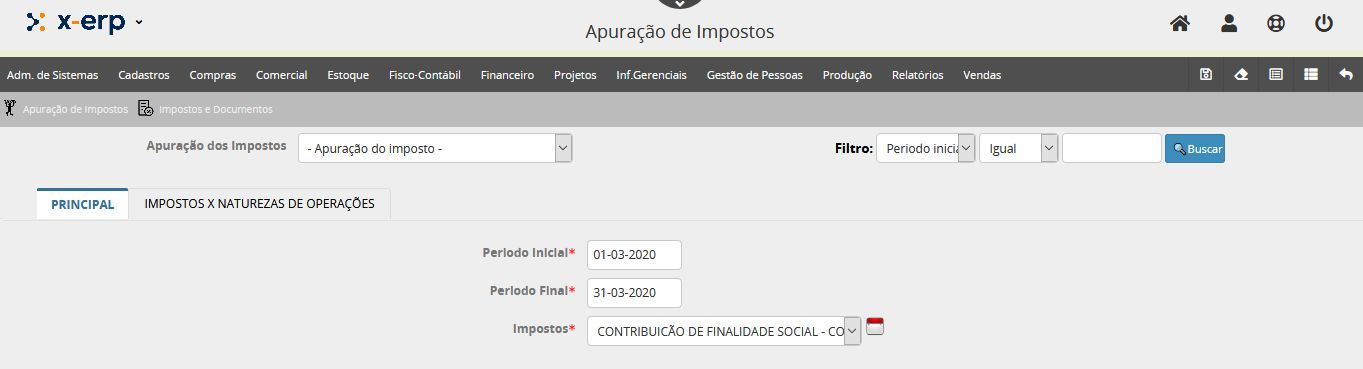
Task: Go to the home icon
Action: pos(1180,23)
